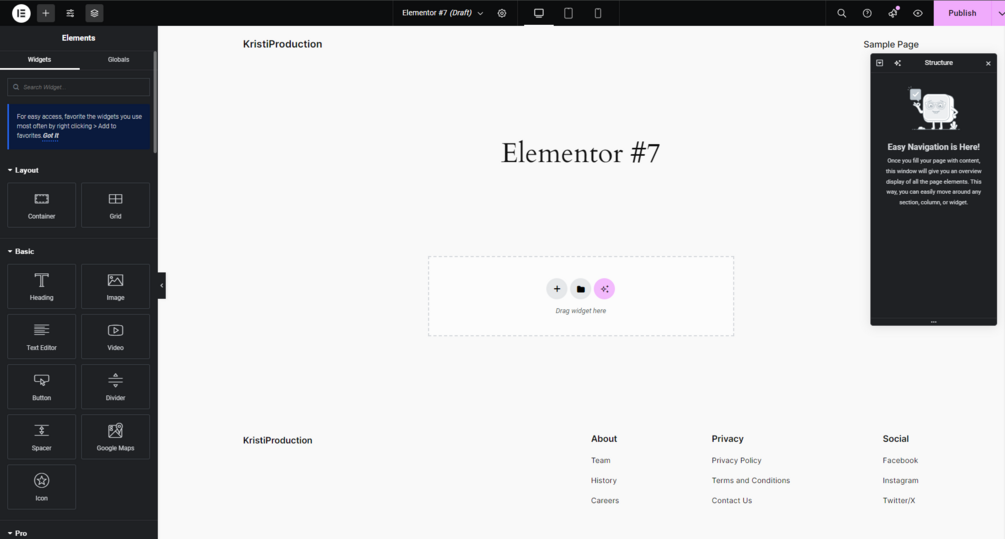Open the Elementor #7 Draft document dropdown
Viewport: 1005px width, 539px height.
click(x=442, y=13)
